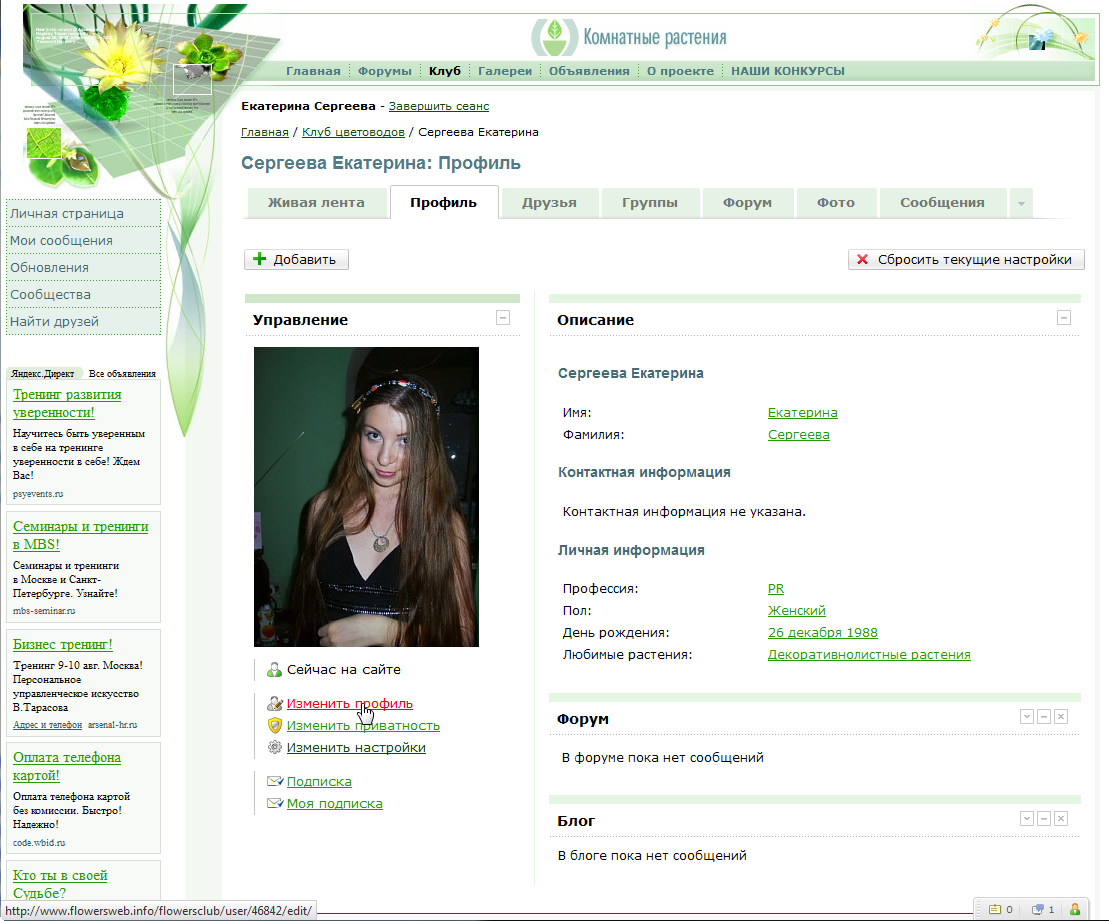The width and height of the screenshot is (1109, 921).
Task: Click the gear icon beside Изменить настройки
Action: tap(274, 748)
